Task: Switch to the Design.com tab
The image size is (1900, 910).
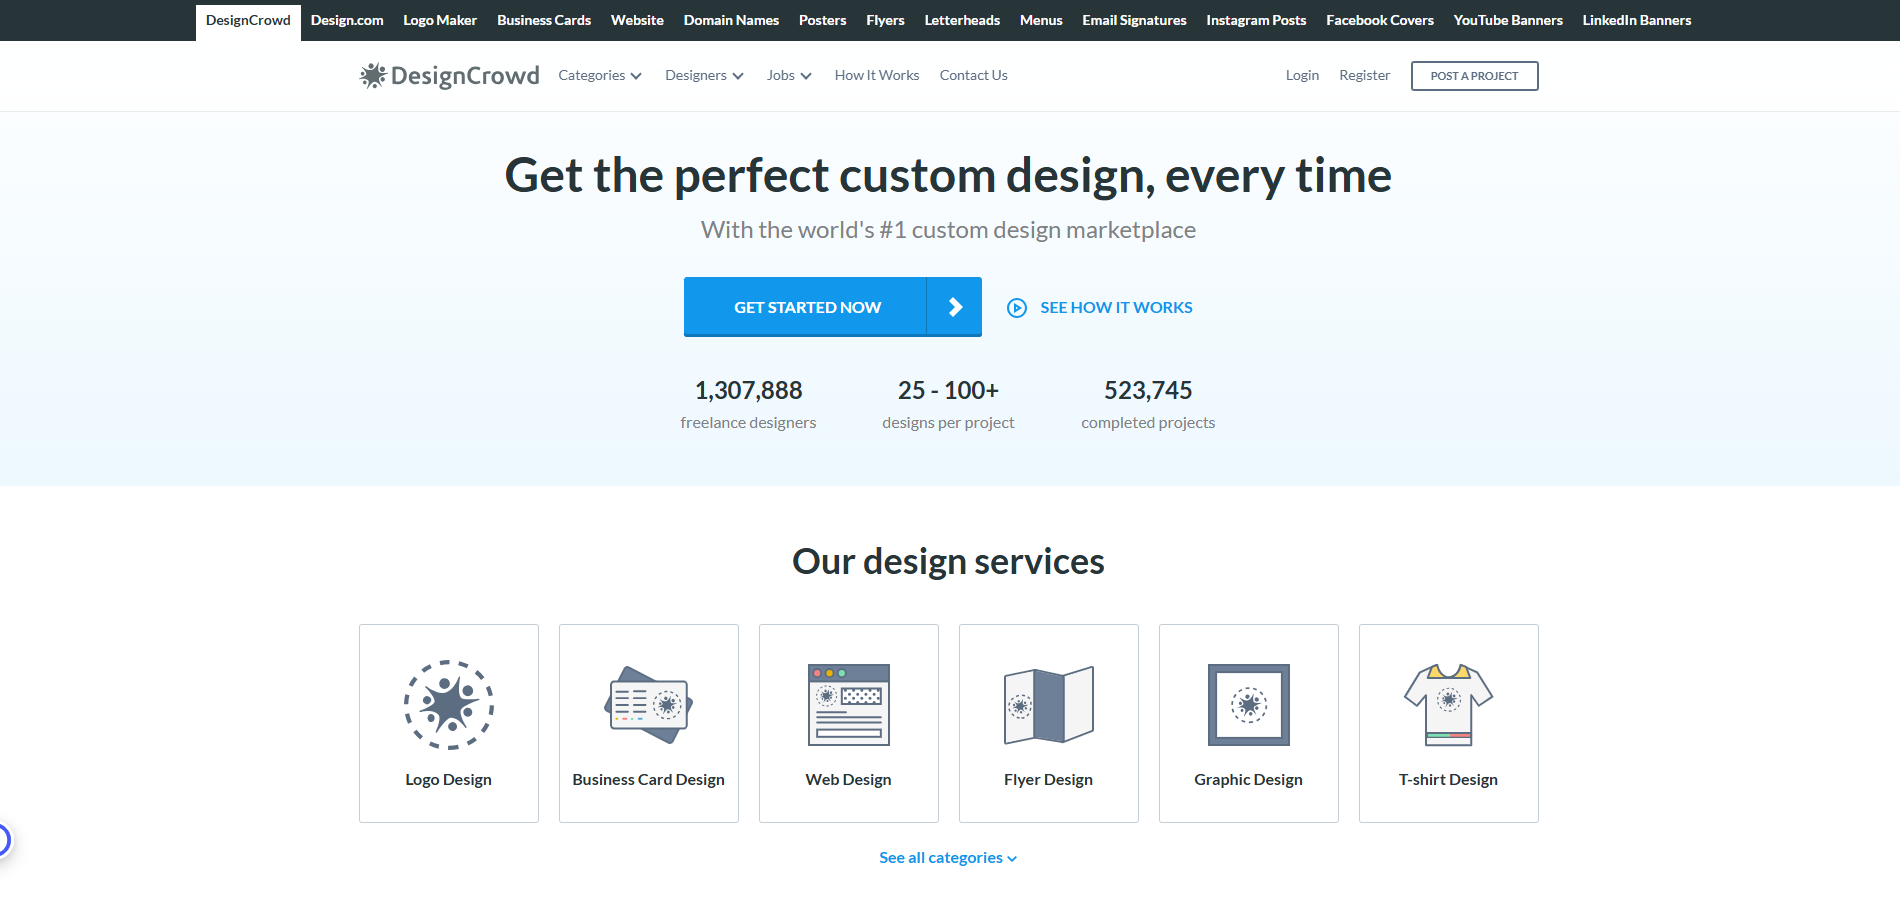Action: [x=346, y=19]
